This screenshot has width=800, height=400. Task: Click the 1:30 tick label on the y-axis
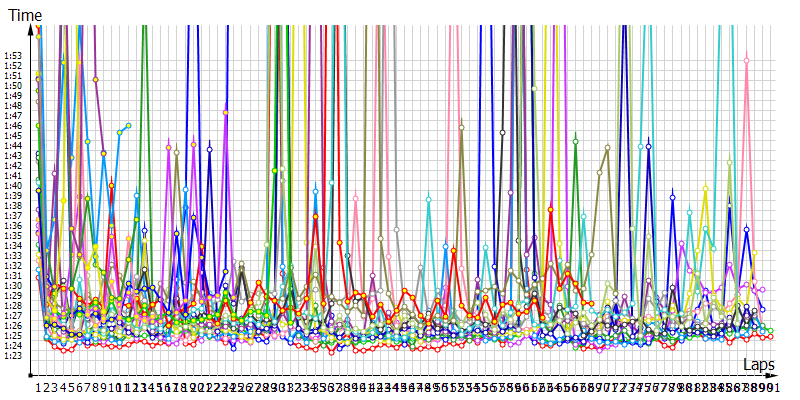coord(14,286)
